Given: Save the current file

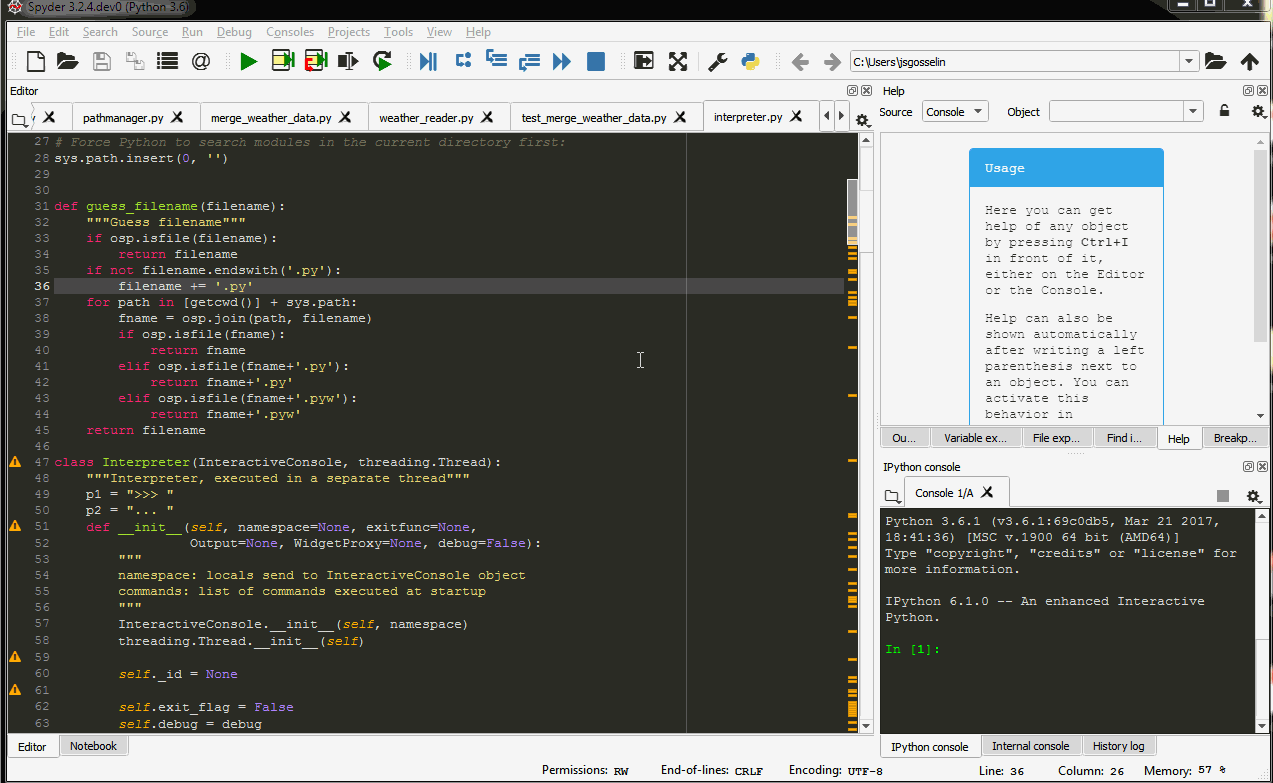Looking at the screenshot, I should [101, 62].
